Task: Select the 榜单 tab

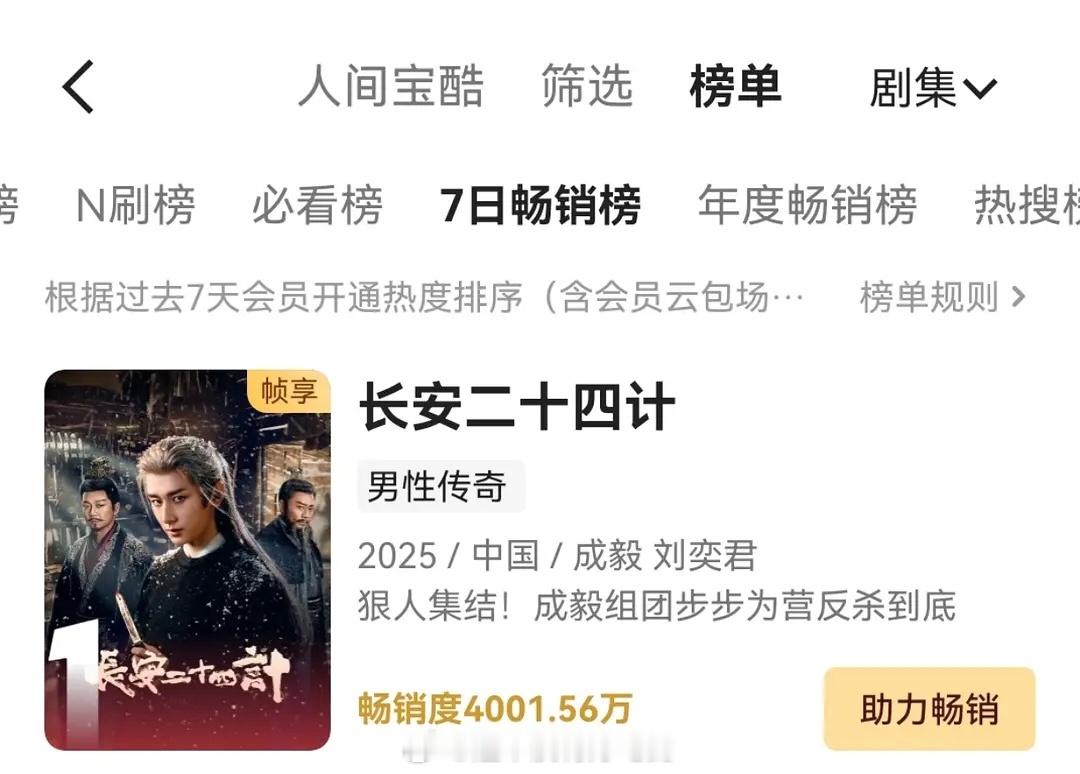Action: 736,86
